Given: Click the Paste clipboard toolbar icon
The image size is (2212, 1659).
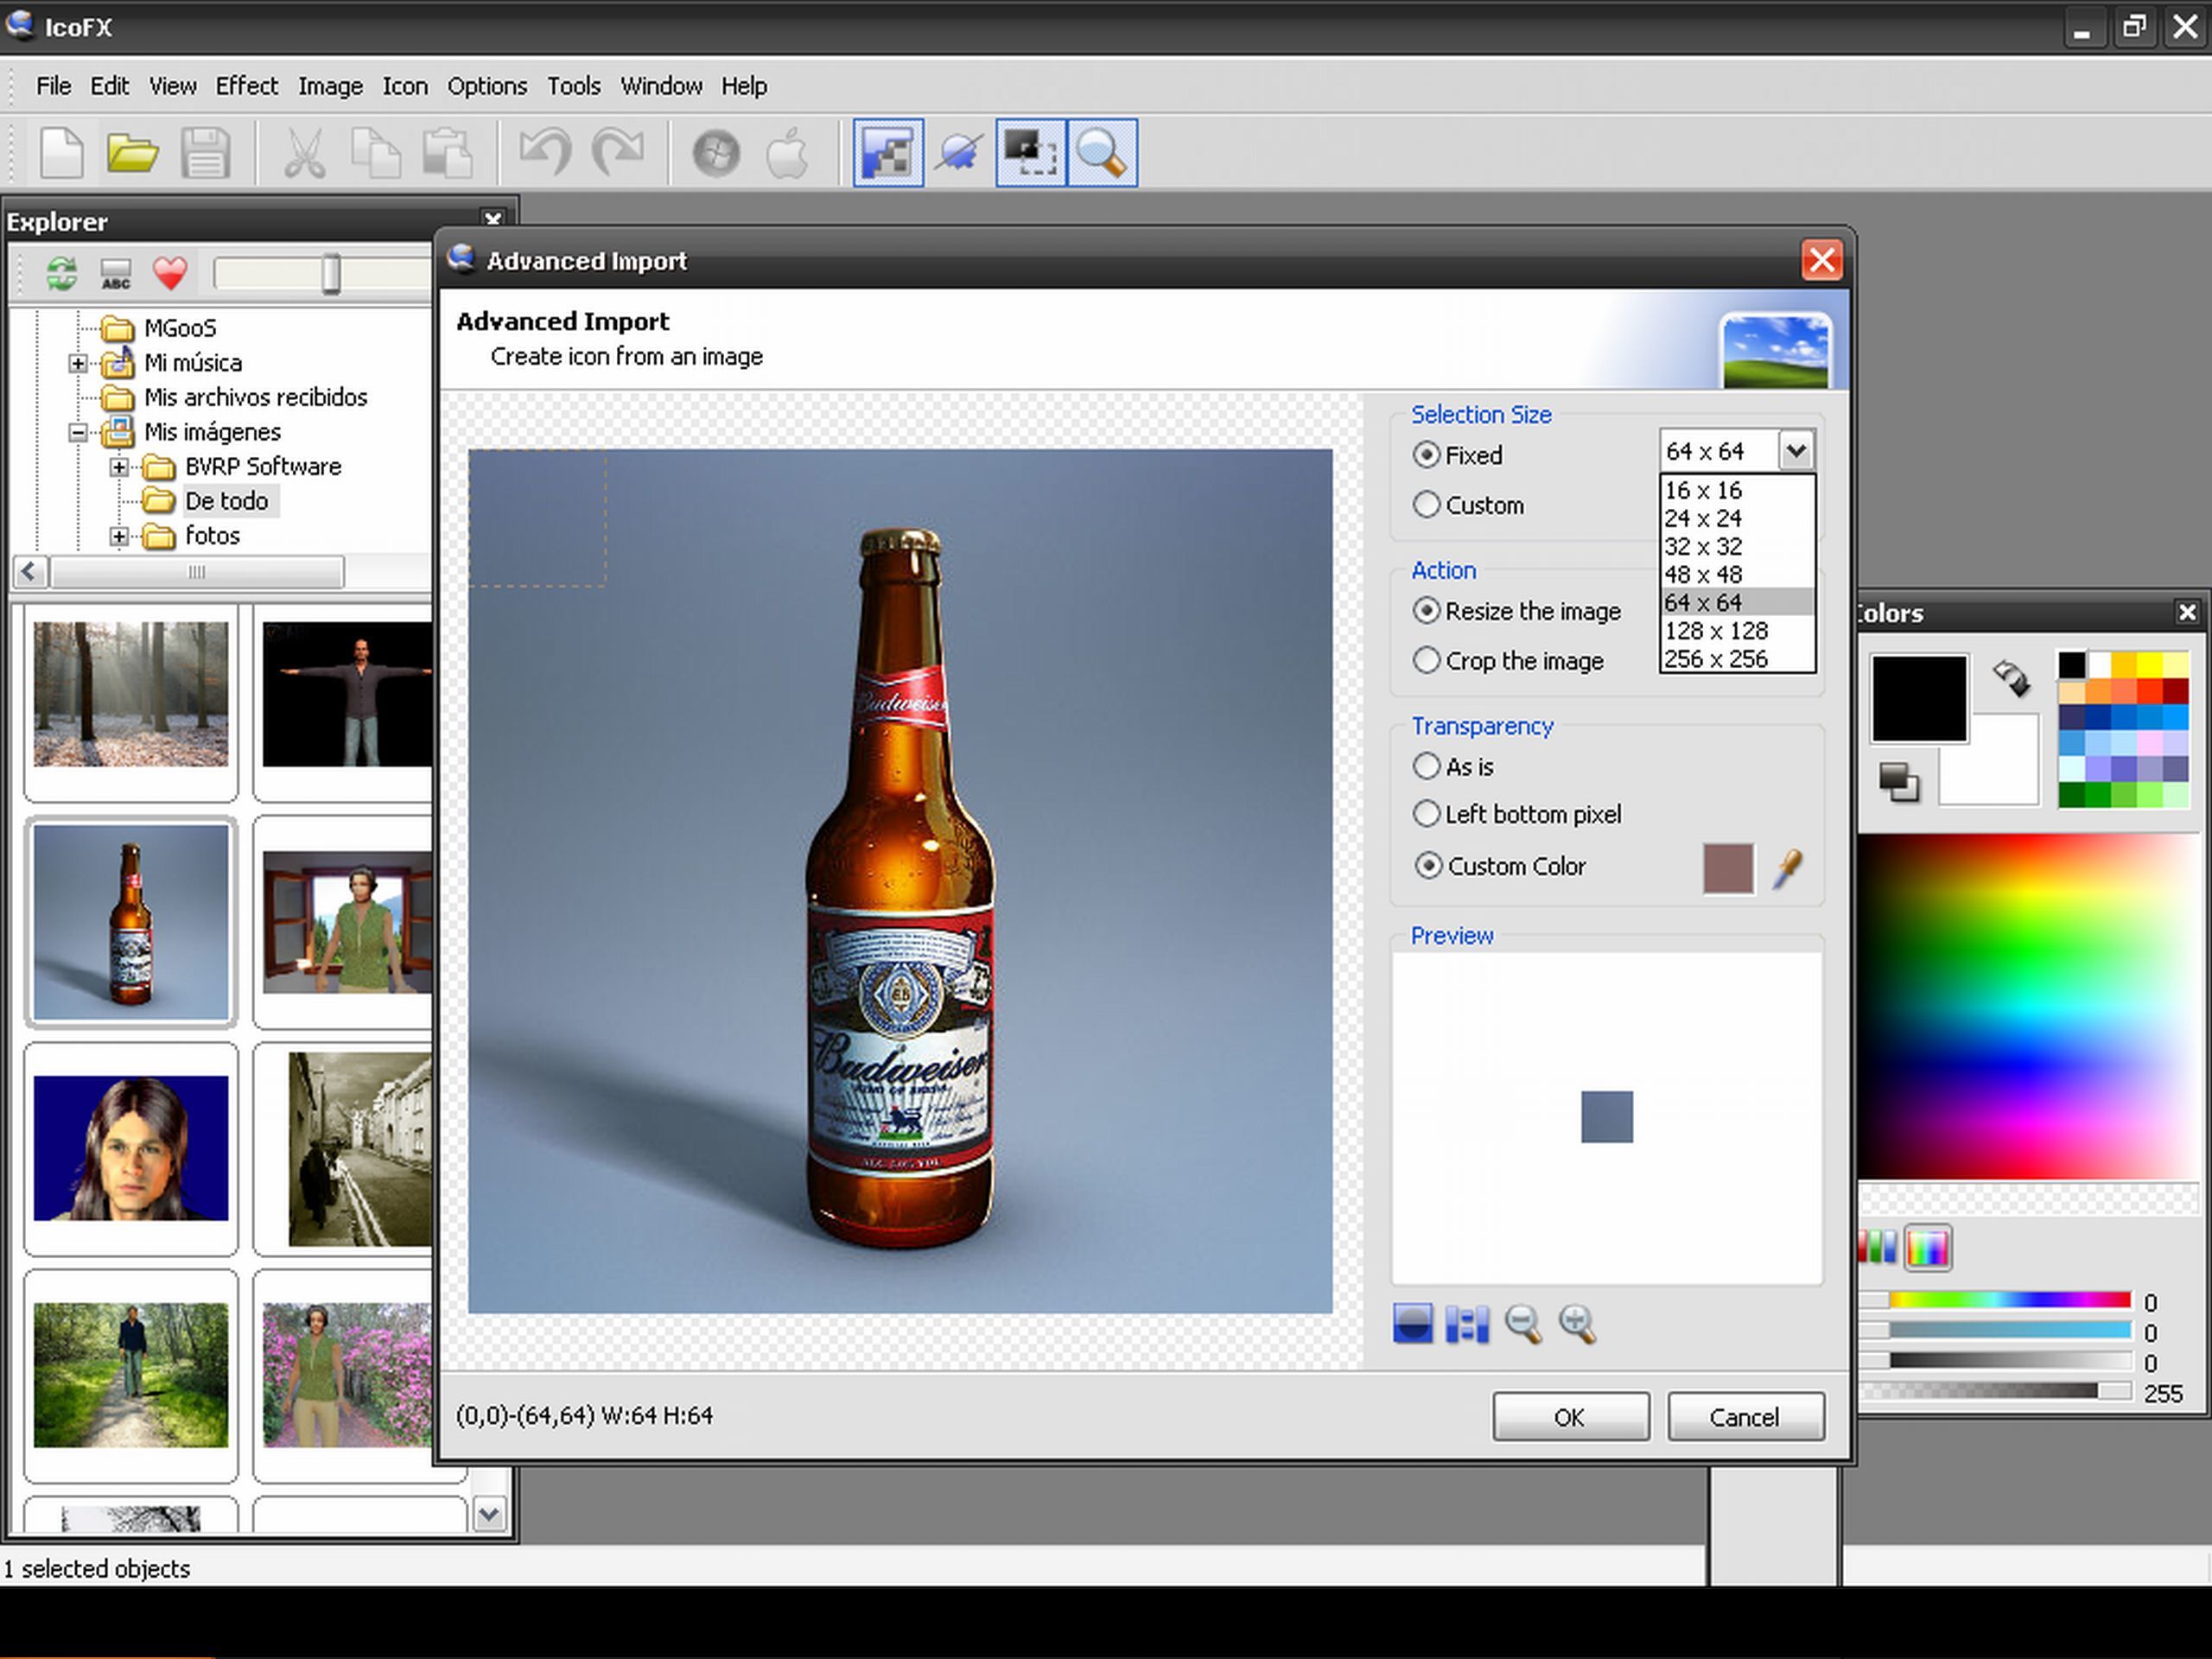Looking at the screenshot, I should pyautogui.click(x=447, y=153).
